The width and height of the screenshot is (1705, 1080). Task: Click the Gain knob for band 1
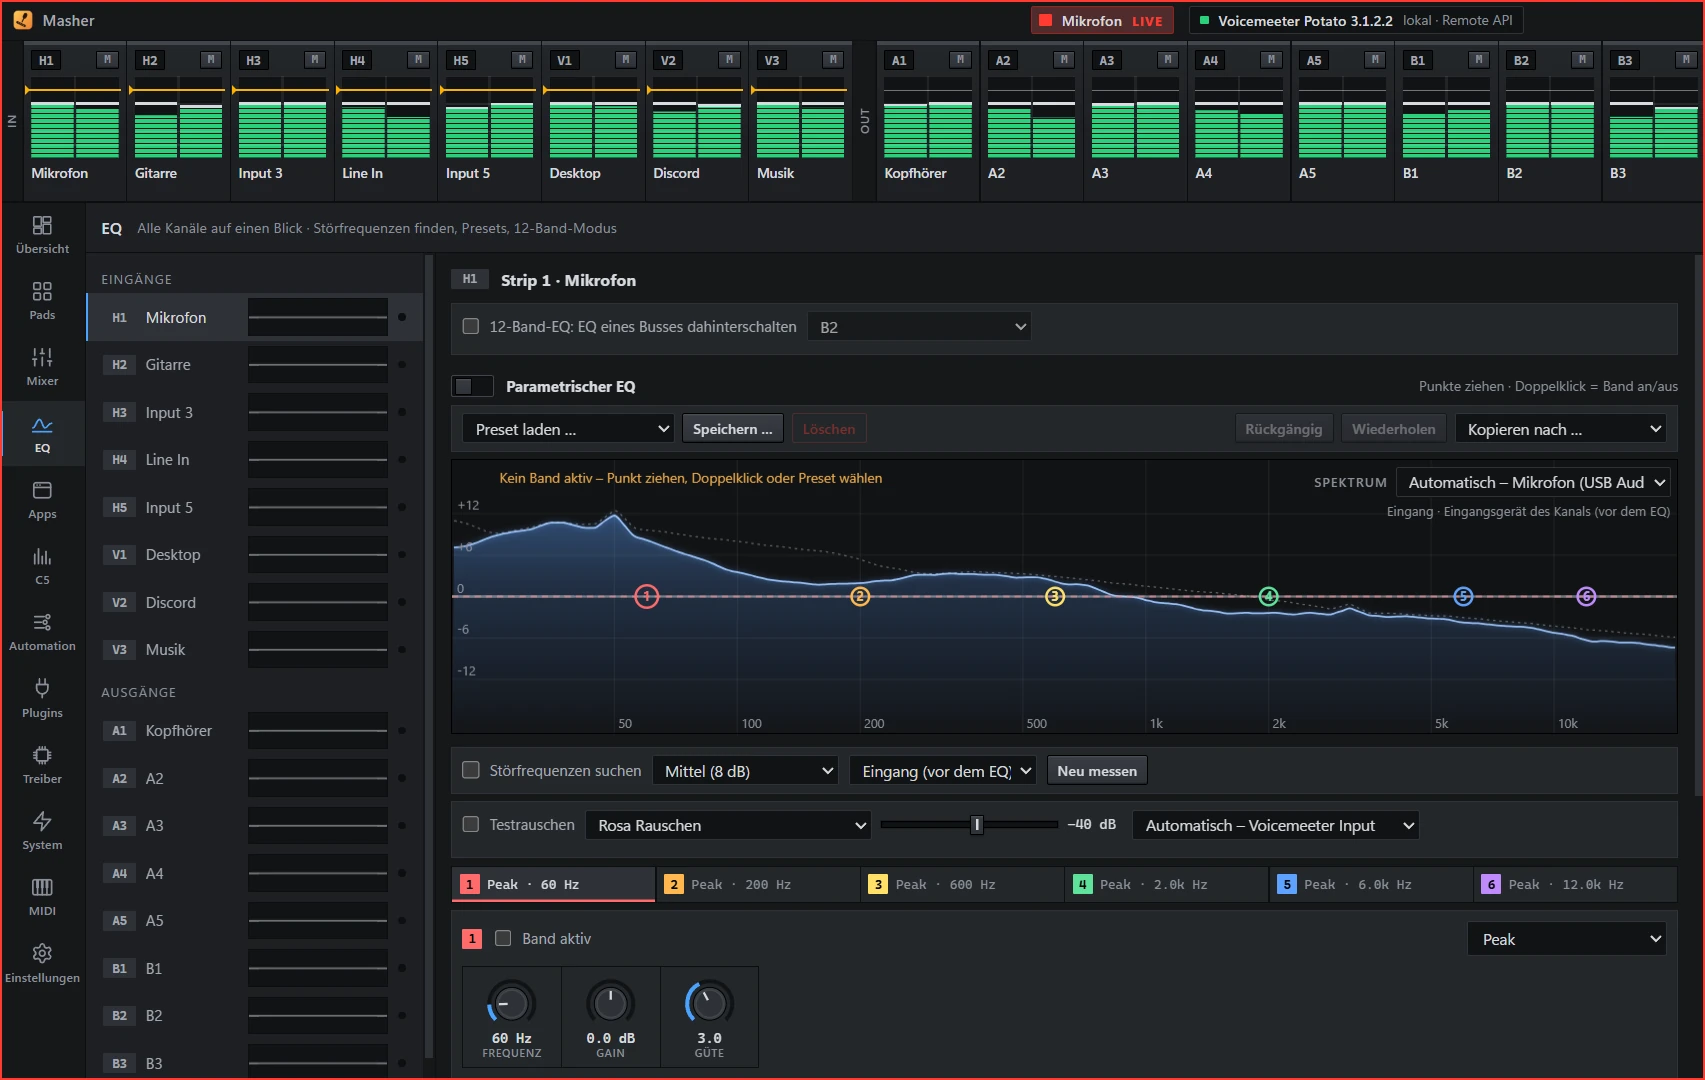pyautogui.click(x=610, y=1003)
